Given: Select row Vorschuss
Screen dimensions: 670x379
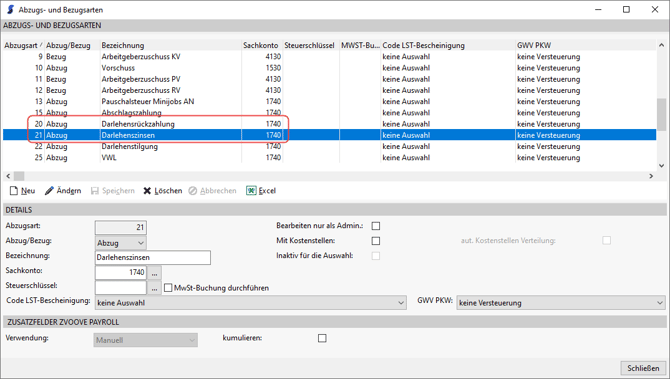Looking at the screenshot, I should pos(329,68).
